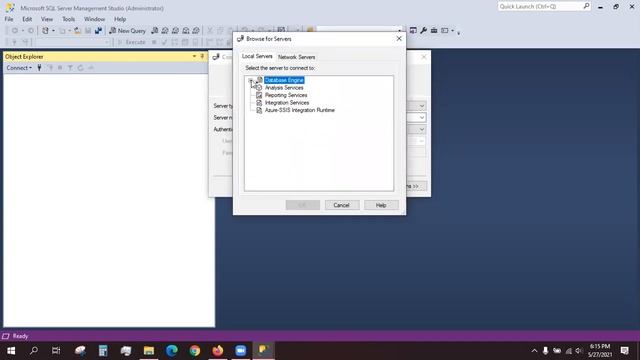Select Analysis Services in server list
The image size is (640, 360).
tap(284, 88)
